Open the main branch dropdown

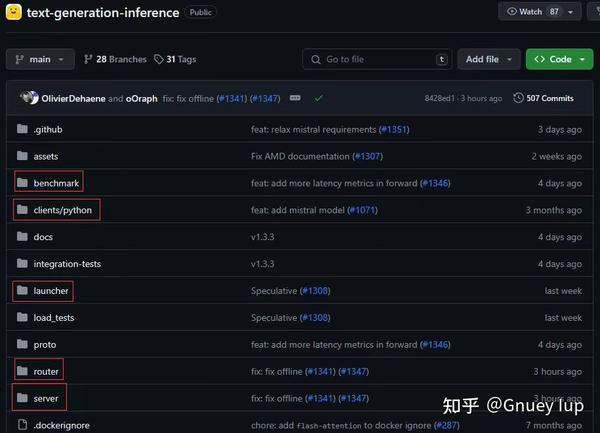point(39,59)
